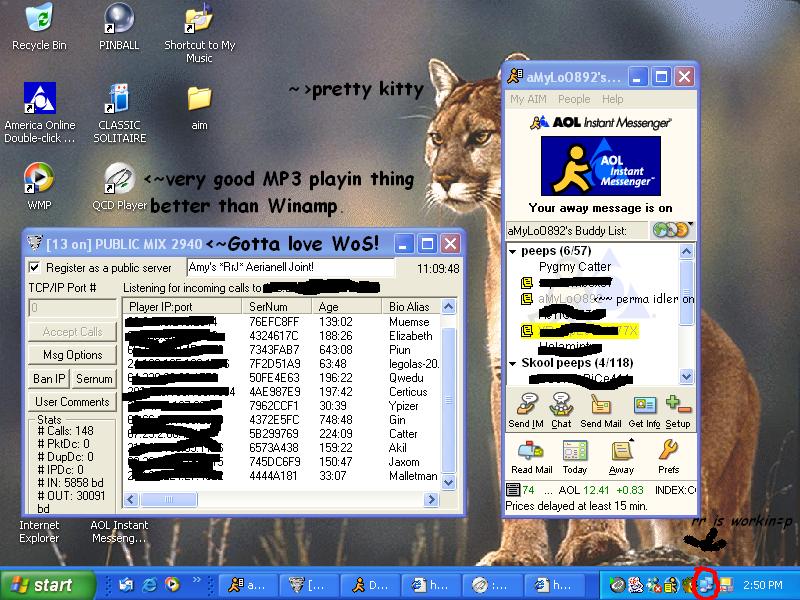Click Get Info icon in AIM
Screen dimensions: 800x600
(x=644, y=405)
